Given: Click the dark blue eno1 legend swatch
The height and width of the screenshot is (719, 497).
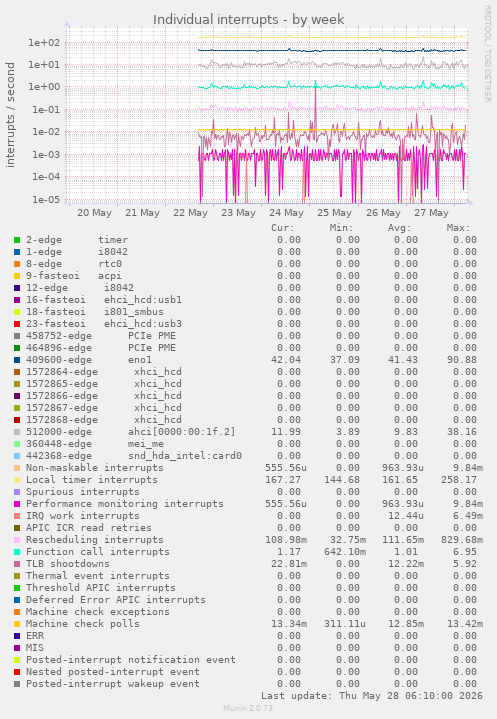Looking at the screenshot, I should coord(17,360).
